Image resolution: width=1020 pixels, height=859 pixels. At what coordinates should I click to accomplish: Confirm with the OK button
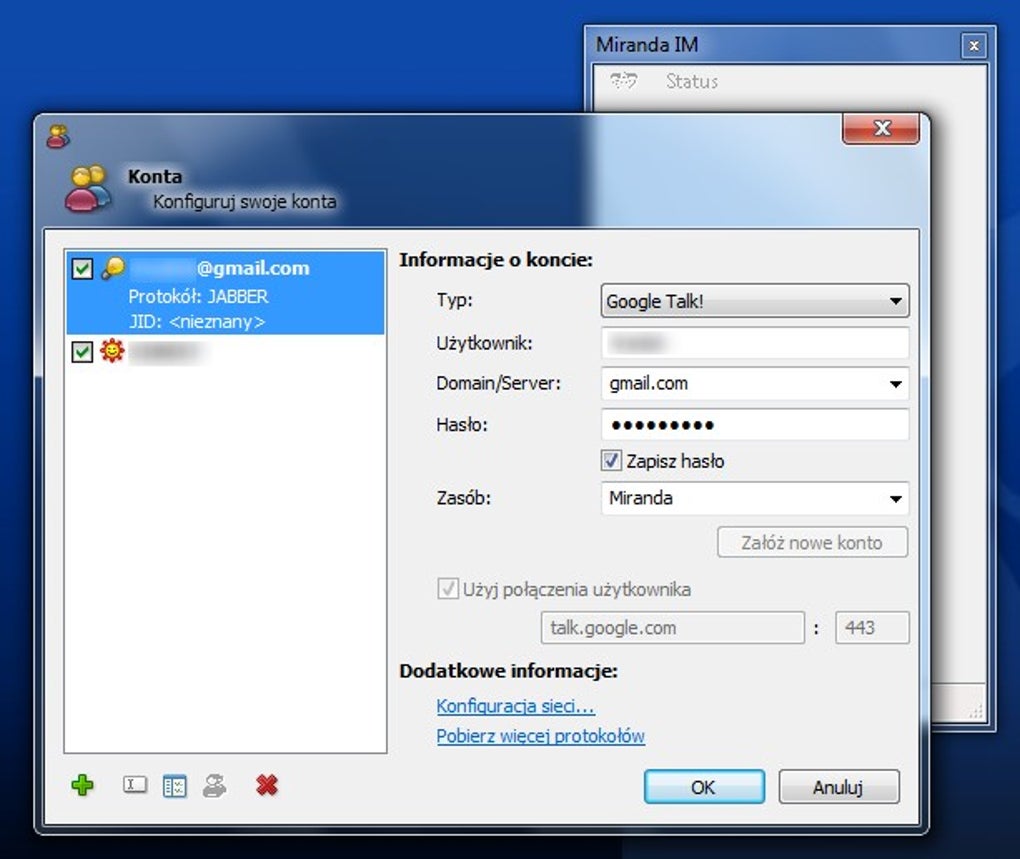pos(704,787)
